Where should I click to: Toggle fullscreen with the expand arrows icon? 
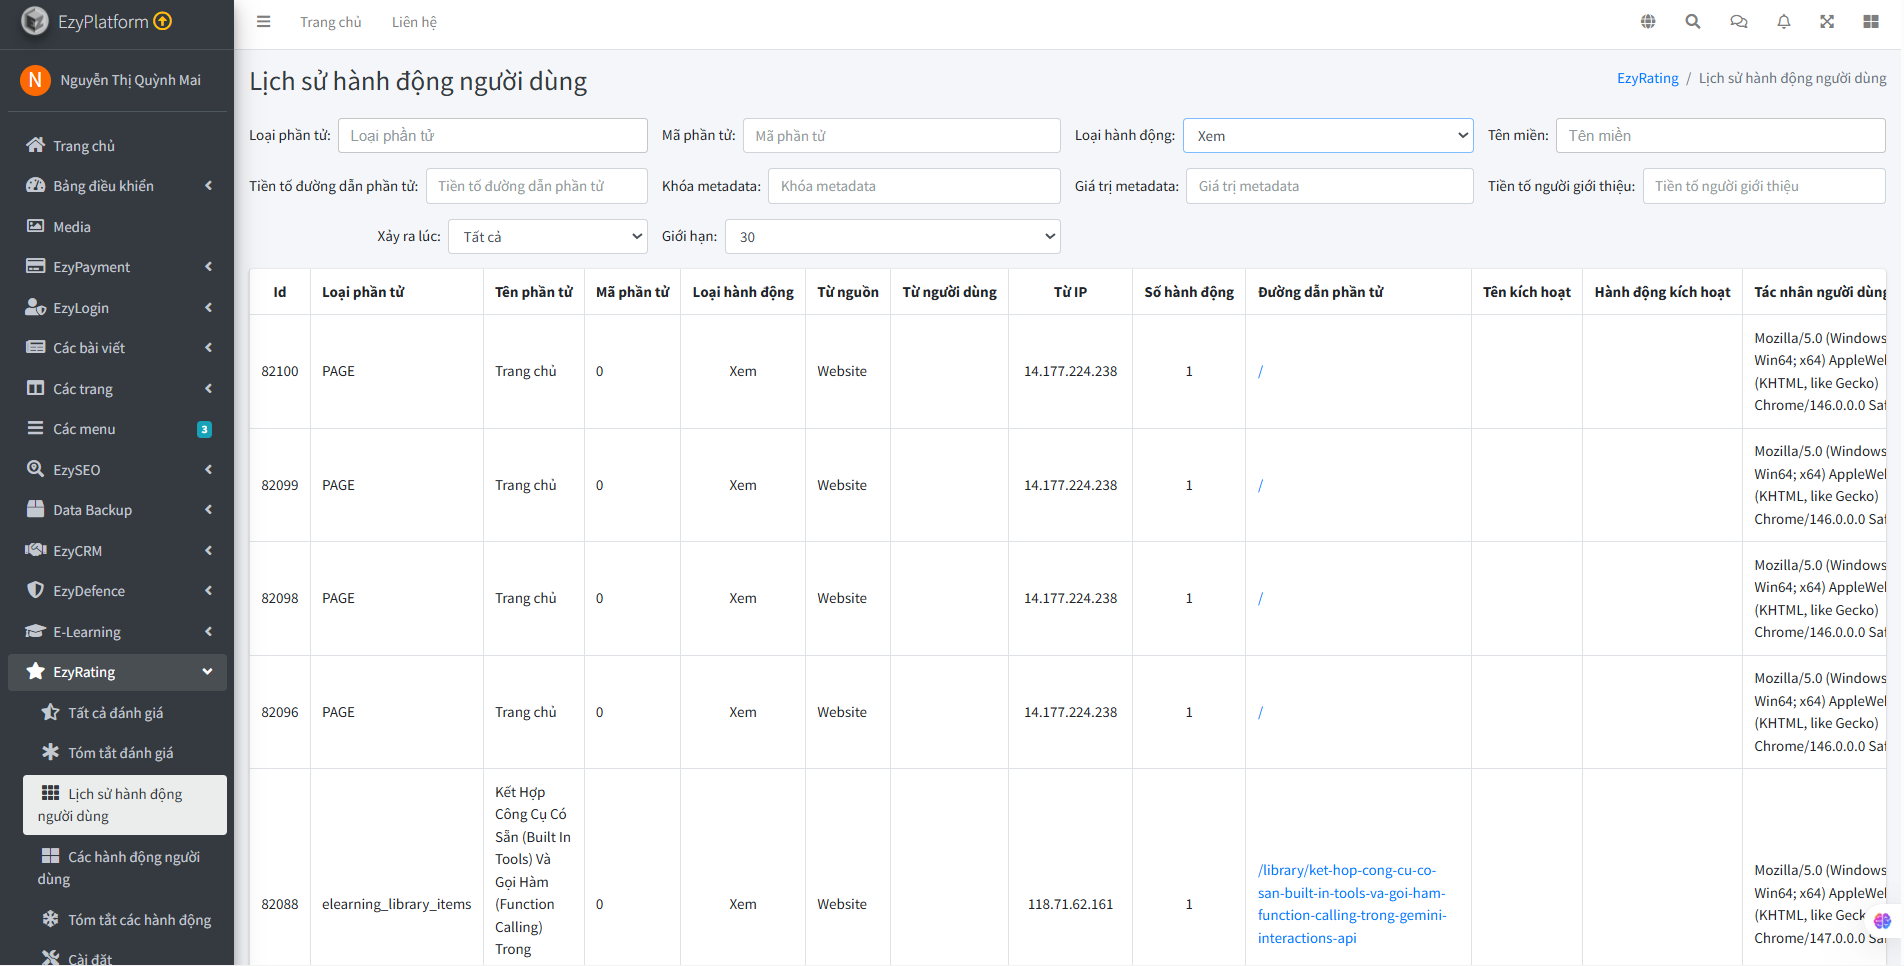coord(1827,21)
